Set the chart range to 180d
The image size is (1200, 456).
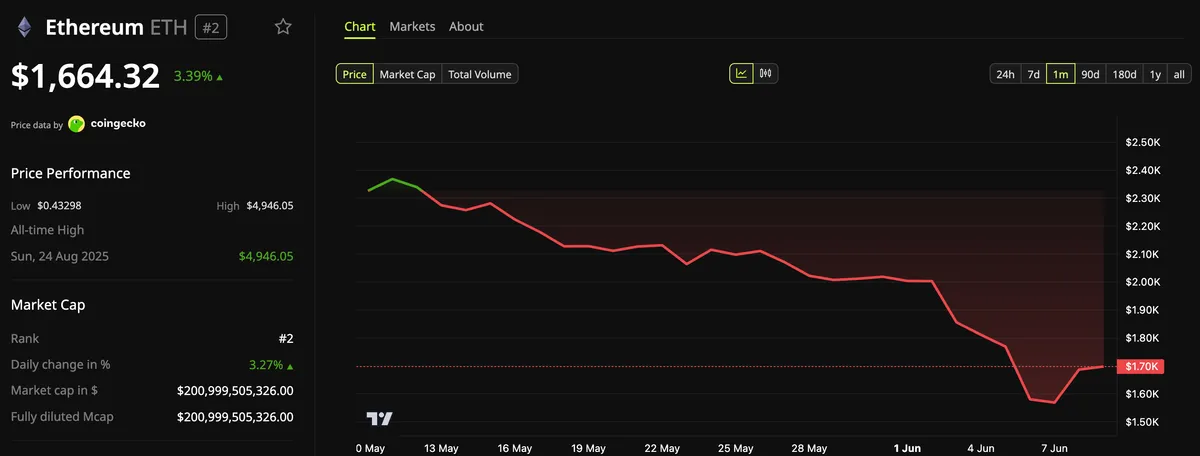[x=1124, y=74]
